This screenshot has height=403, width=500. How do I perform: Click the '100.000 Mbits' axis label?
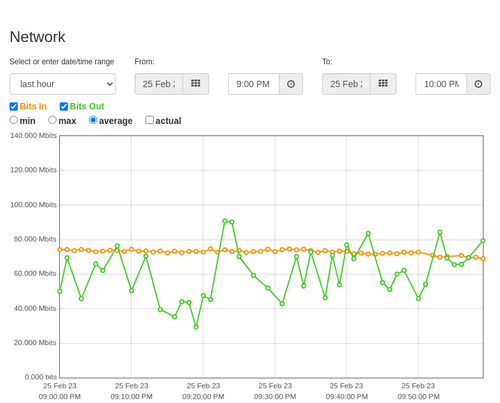tap(33, 205)
